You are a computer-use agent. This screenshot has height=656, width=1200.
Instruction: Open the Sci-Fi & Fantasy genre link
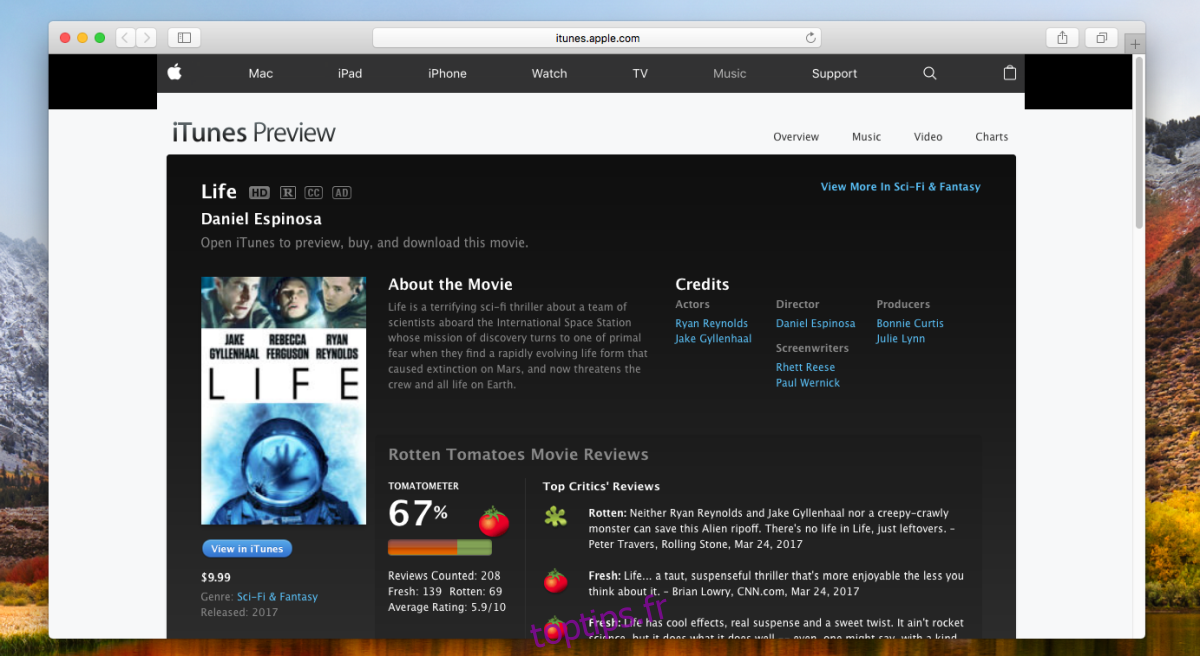277,597
